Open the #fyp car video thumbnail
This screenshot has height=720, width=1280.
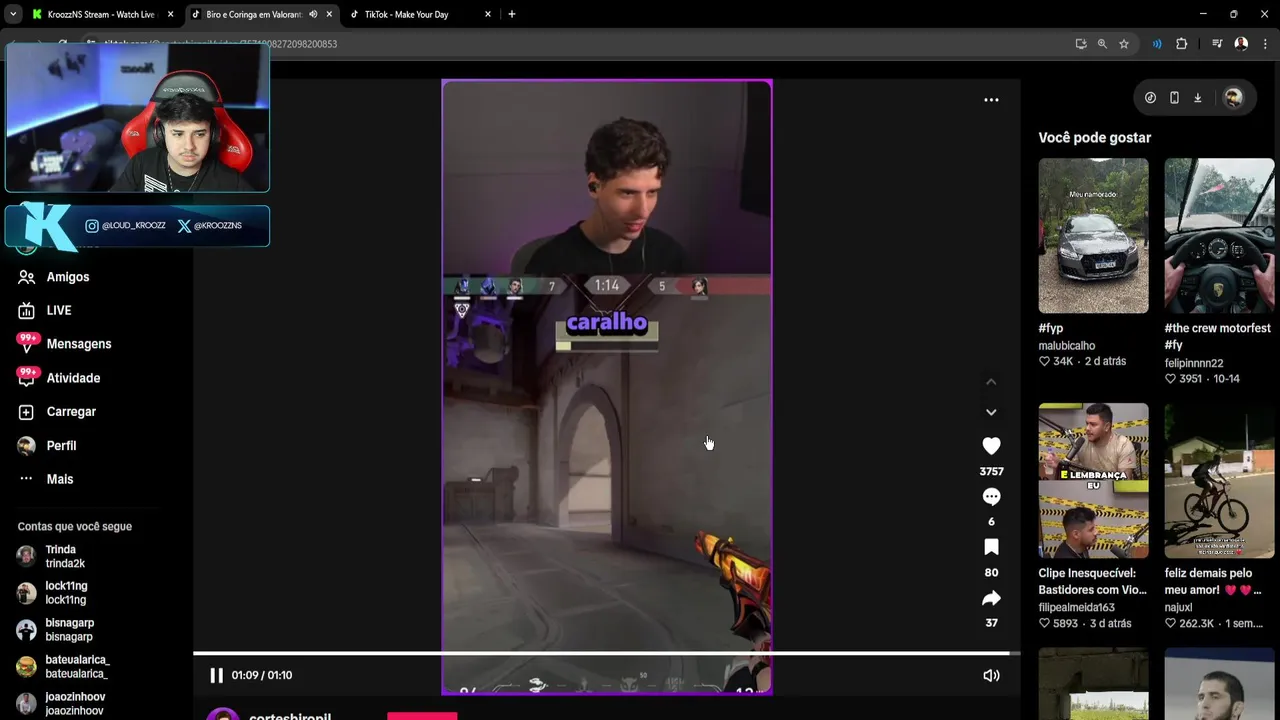click(1093, 236)
